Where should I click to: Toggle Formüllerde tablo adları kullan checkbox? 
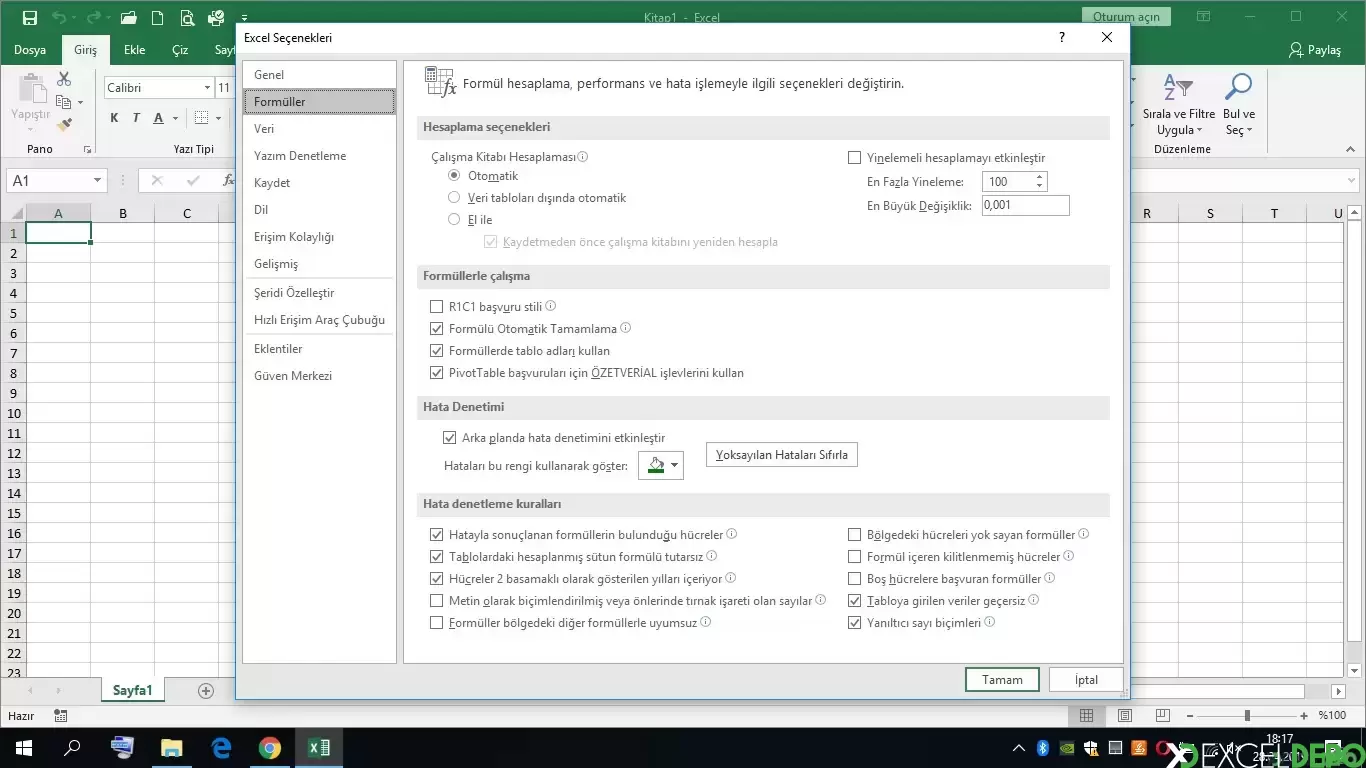point(436,351)
